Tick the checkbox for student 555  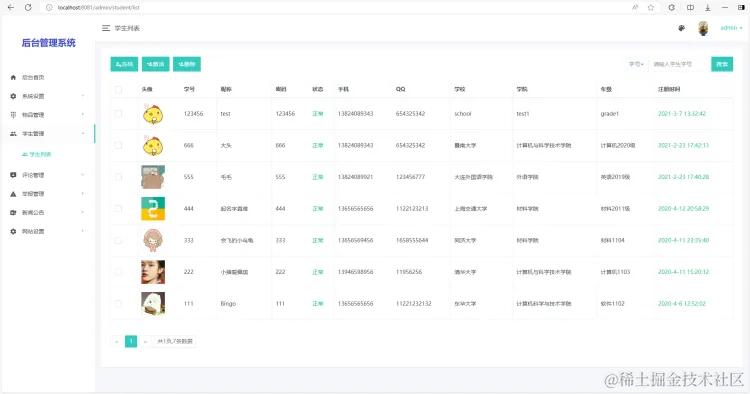click(x=118, y=177)
